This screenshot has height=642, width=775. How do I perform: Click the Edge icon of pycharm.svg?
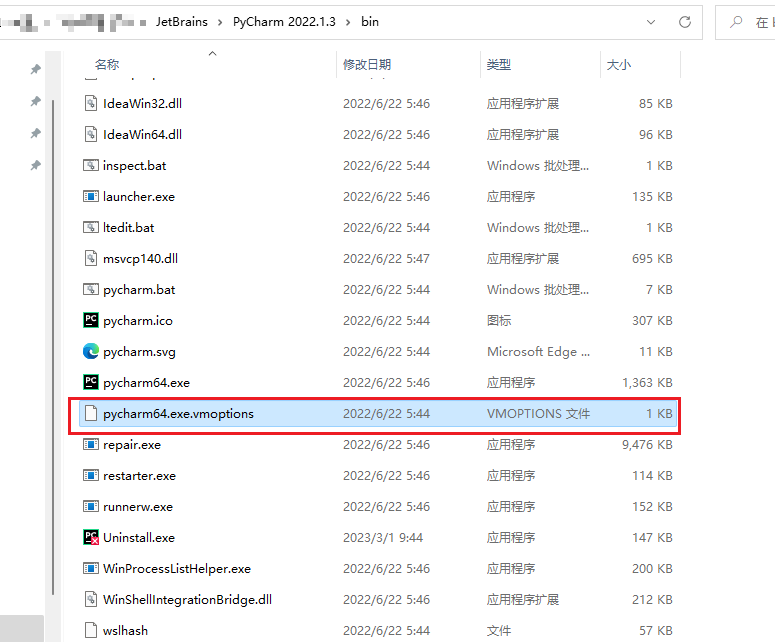90,351
